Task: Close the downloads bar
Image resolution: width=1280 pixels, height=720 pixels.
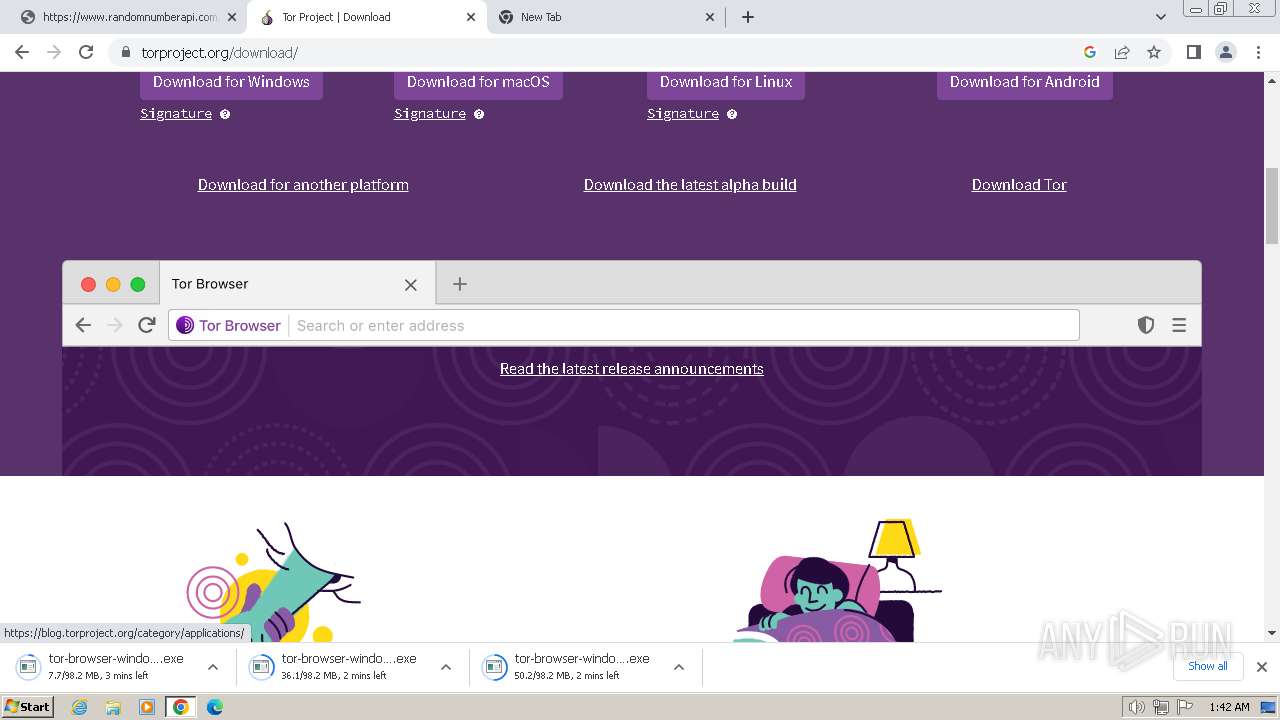Action: [x=1262, y=667]
